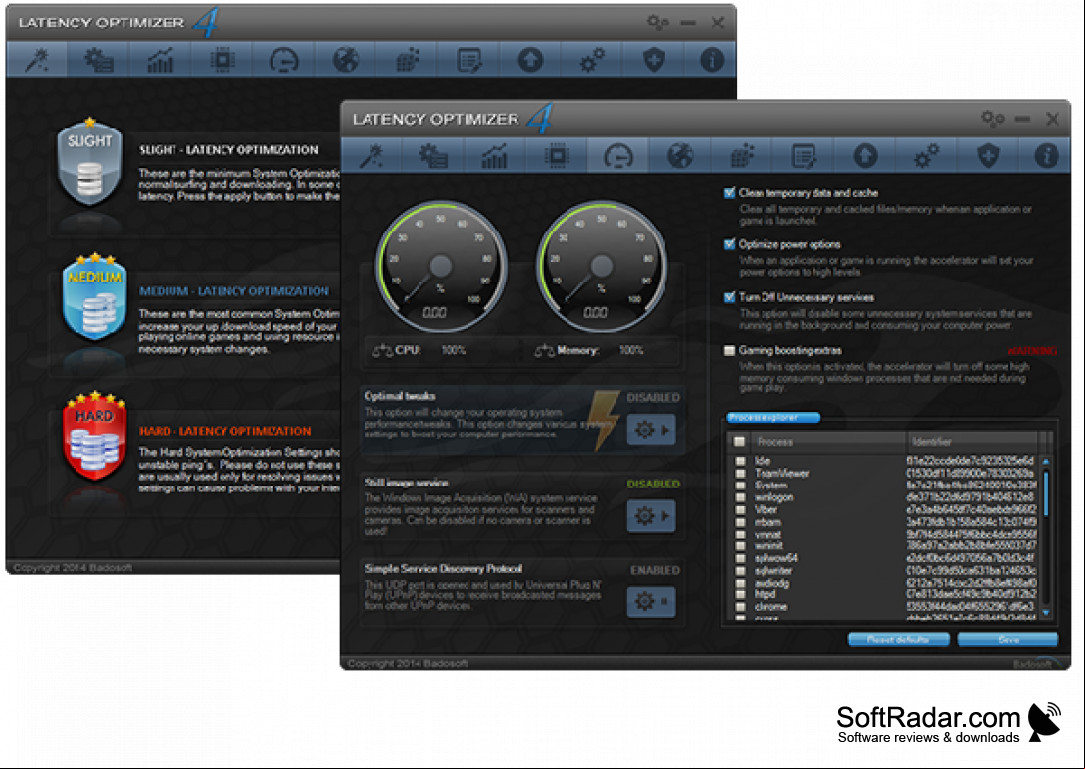Open the shield-plus tab in front window
The width and height of the screenshot is (1085, 769).
[x=987, y=155]
